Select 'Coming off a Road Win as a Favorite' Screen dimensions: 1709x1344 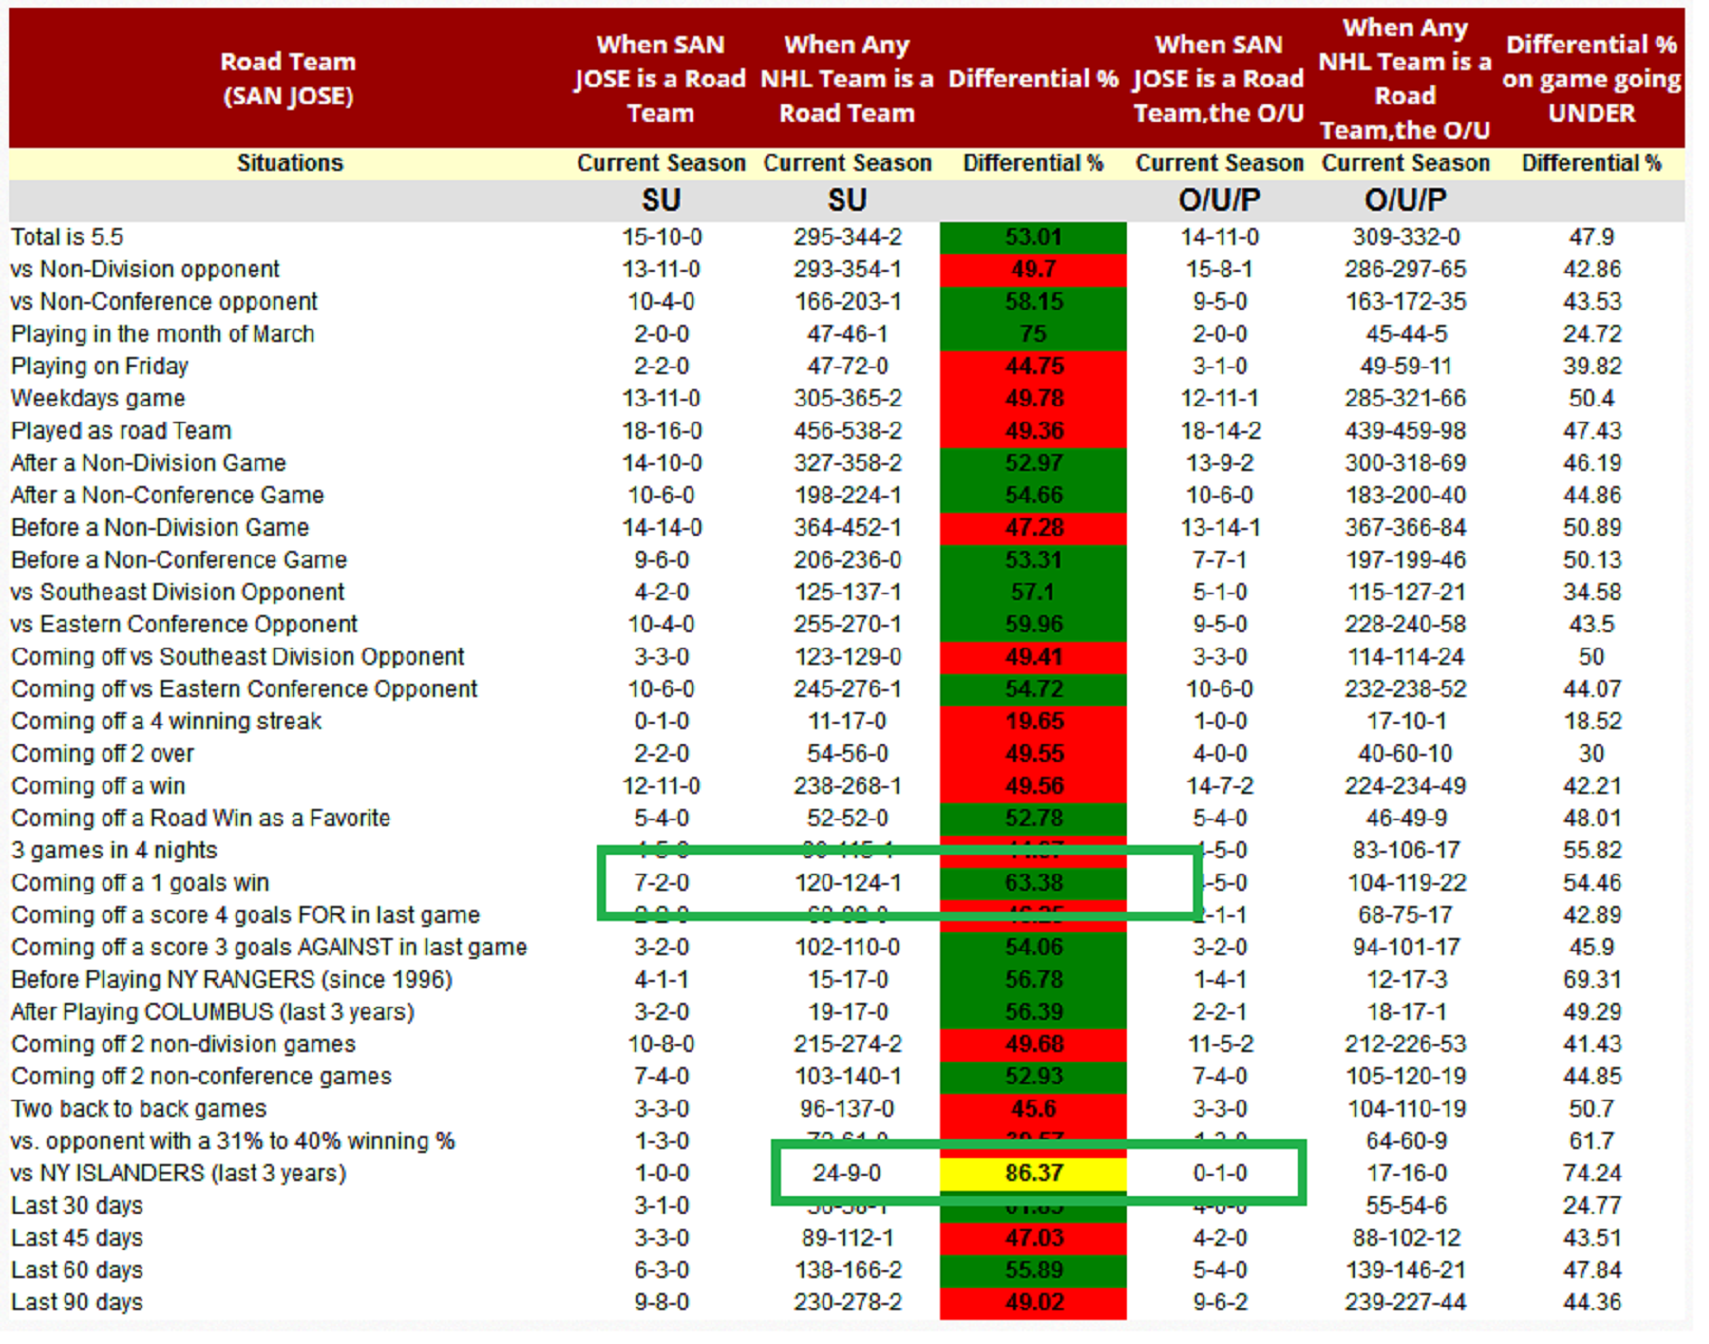pyautogui.click(x=200, y=818)
